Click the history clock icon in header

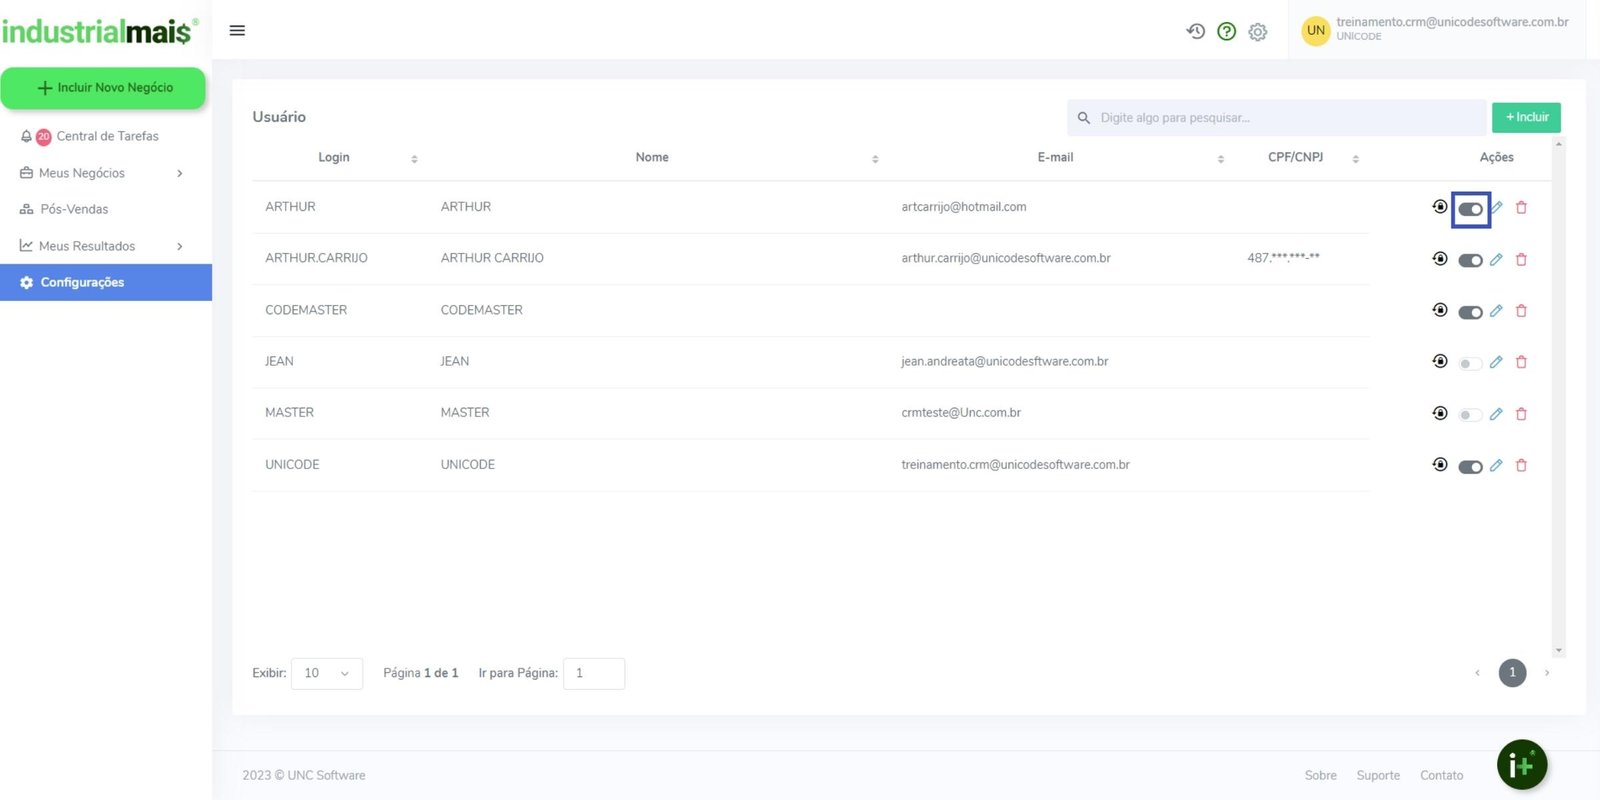(x=1195, y=31)
